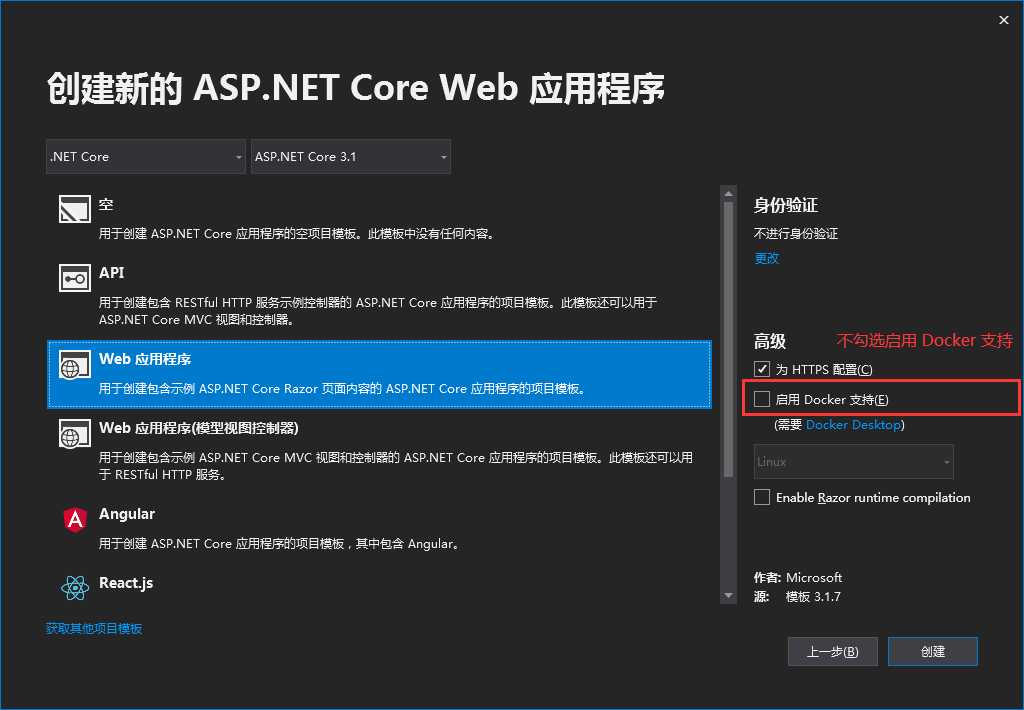Select the React.js template title
The width and height of the screenshot is (1024, 710).
126,583
